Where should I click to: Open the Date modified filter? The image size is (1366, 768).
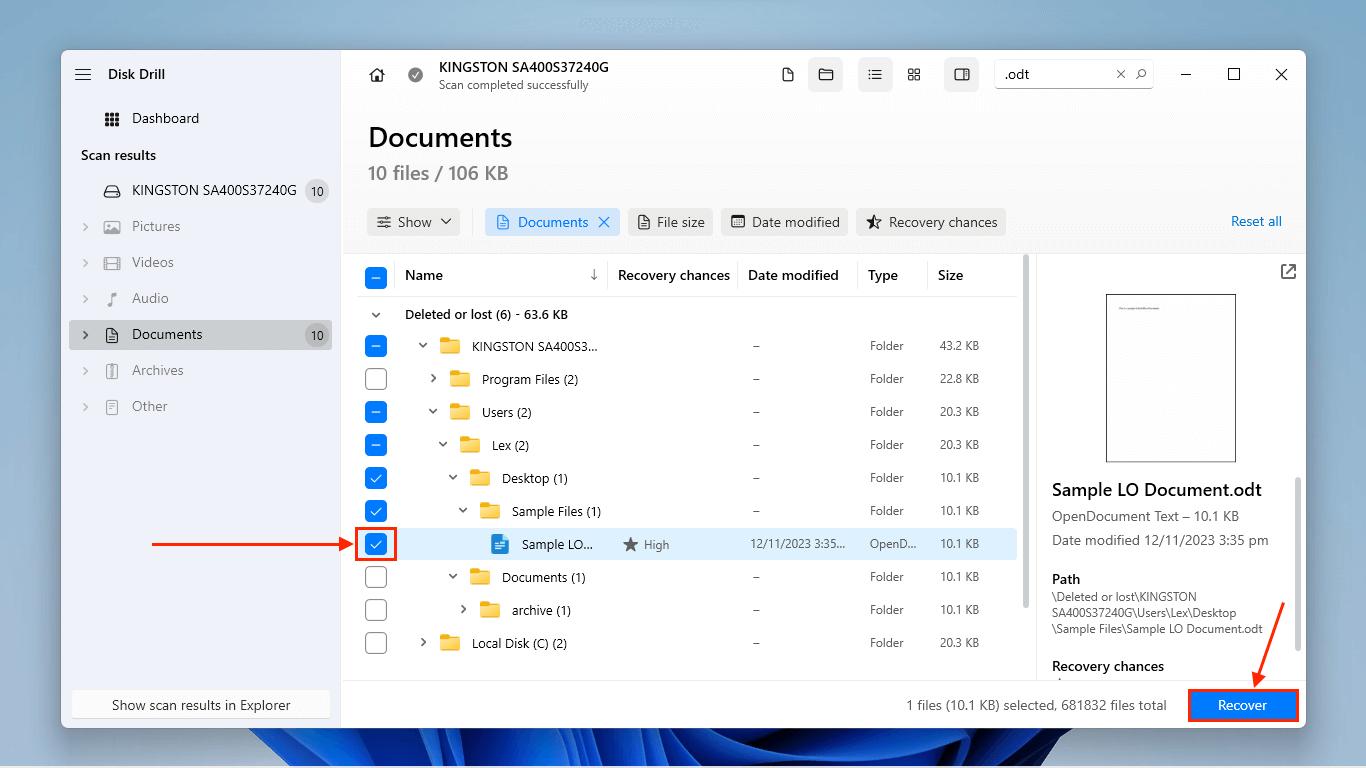[785, 222]
